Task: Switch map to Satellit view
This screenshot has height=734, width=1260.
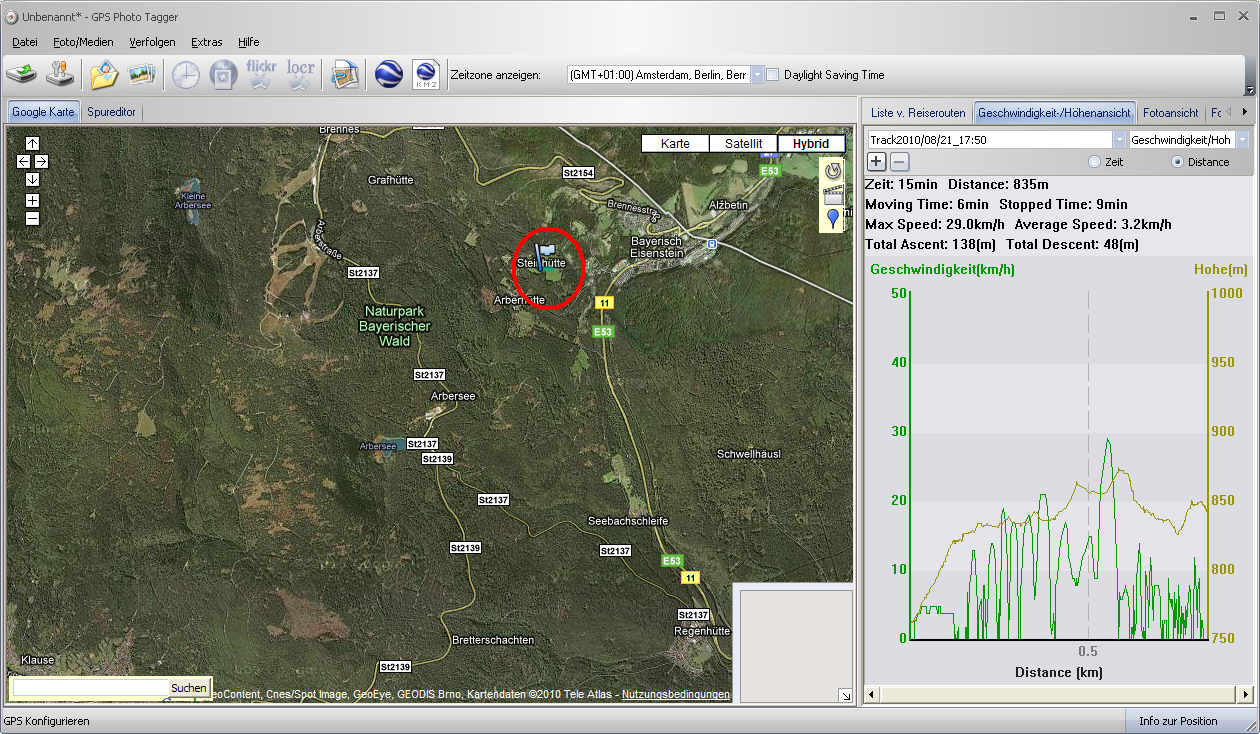Action: coord(743,144)
